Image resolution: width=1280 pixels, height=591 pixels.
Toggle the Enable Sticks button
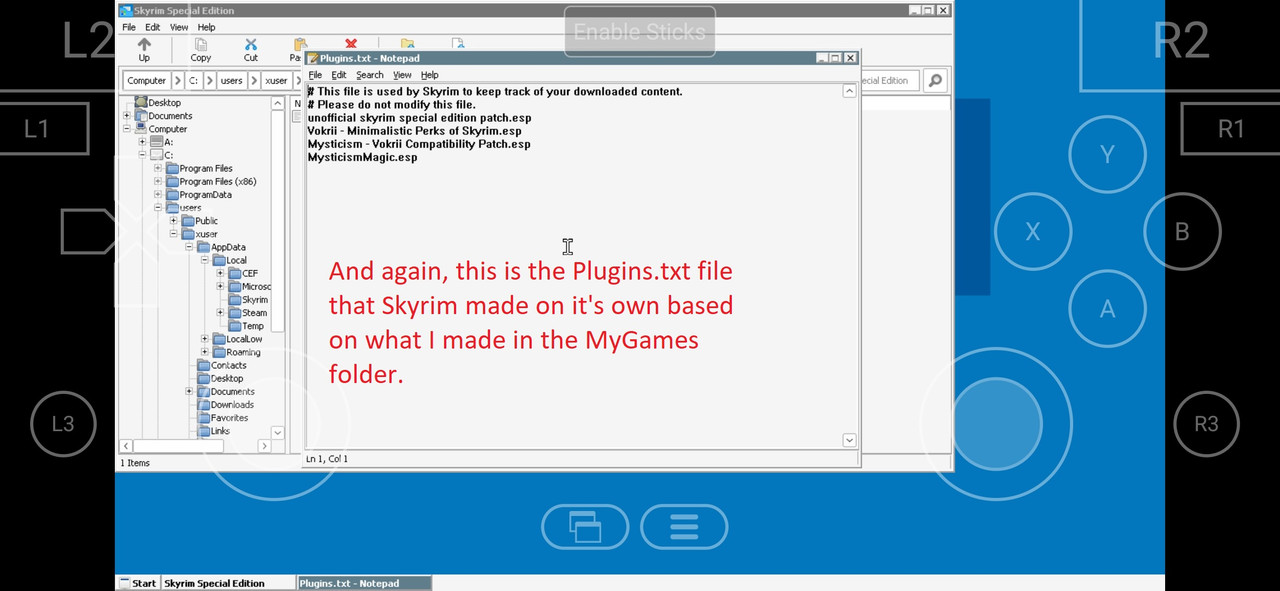pyautogui.click(x=640, y=31)
